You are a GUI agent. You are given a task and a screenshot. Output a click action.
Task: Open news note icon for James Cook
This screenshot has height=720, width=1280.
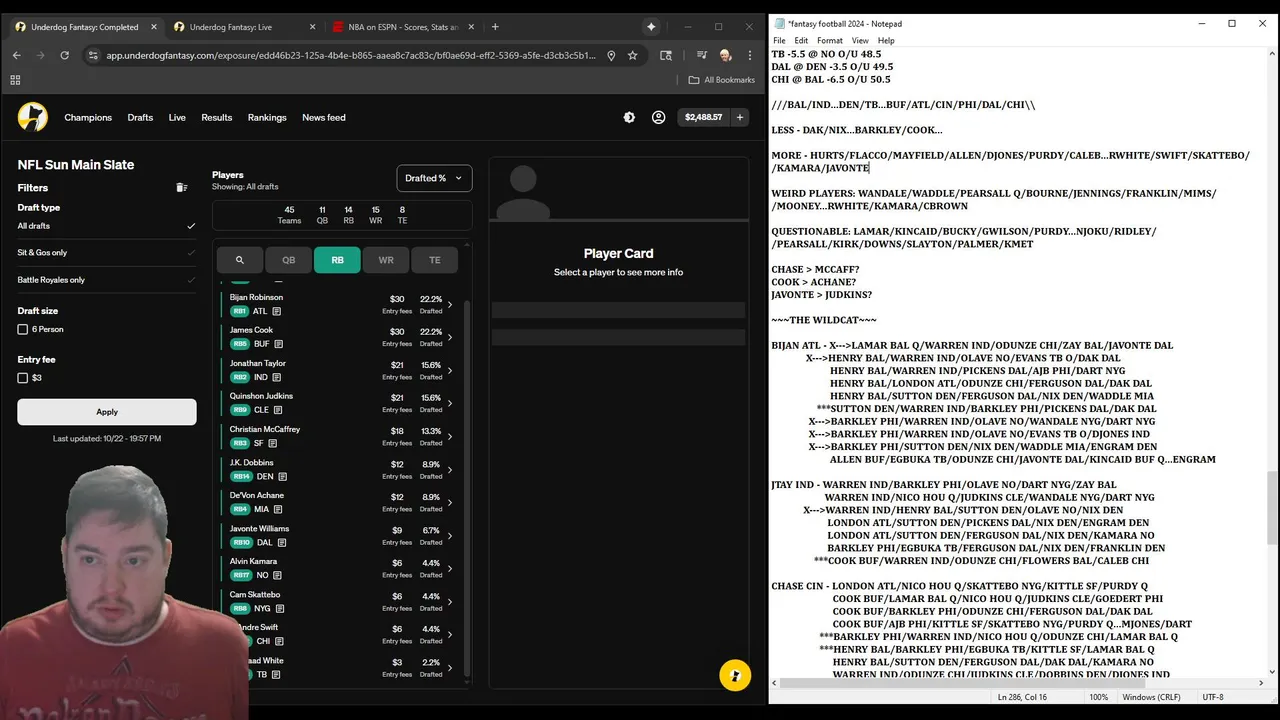(279, 344)
